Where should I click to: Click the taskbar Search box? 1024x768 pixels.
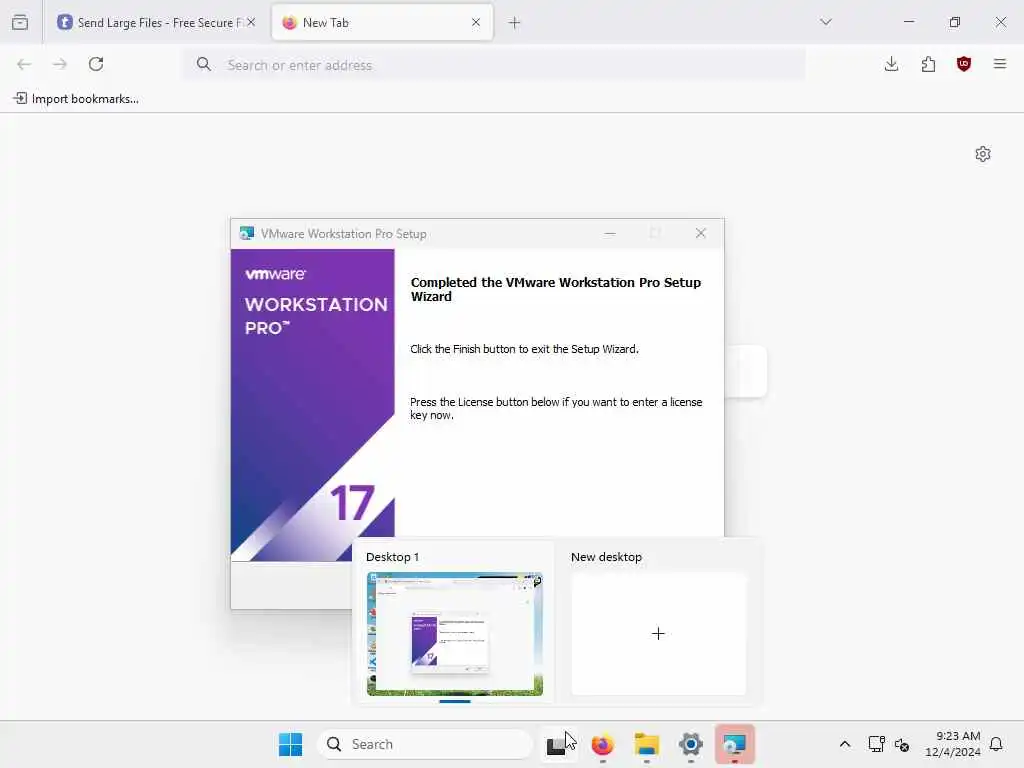pos(424,744)
